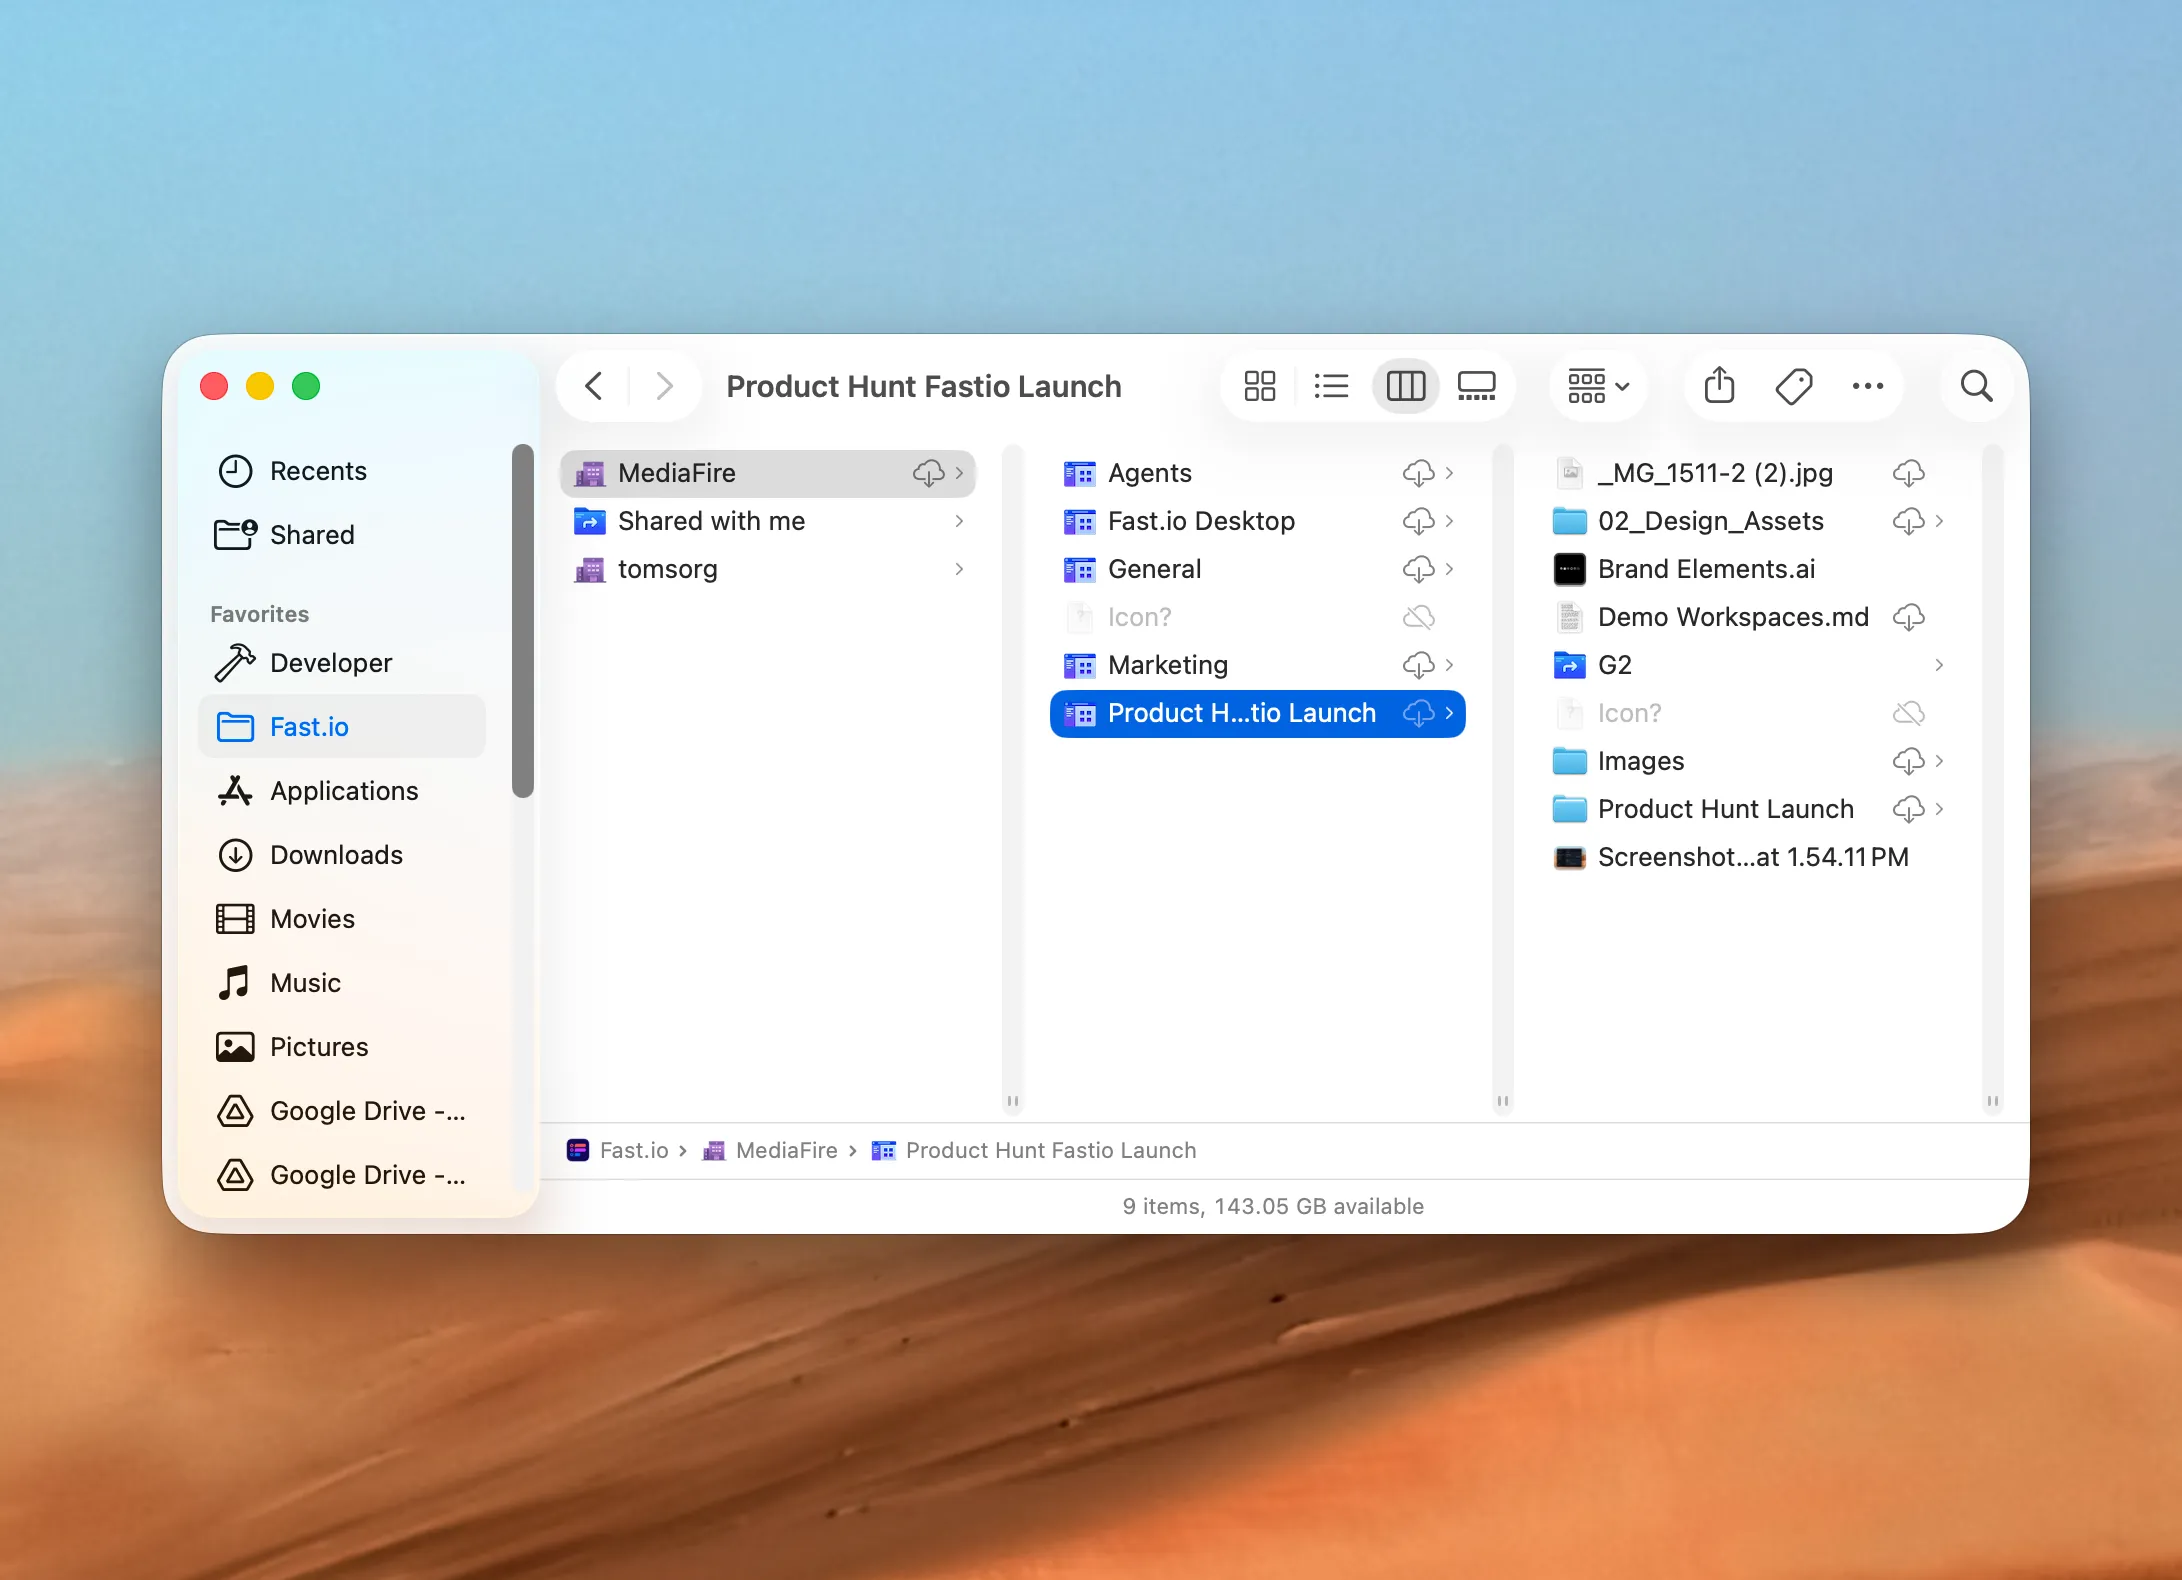Switch to gallery view
The height and width of the screenshot is (1580, 2182).
[x=1477, y=386]
